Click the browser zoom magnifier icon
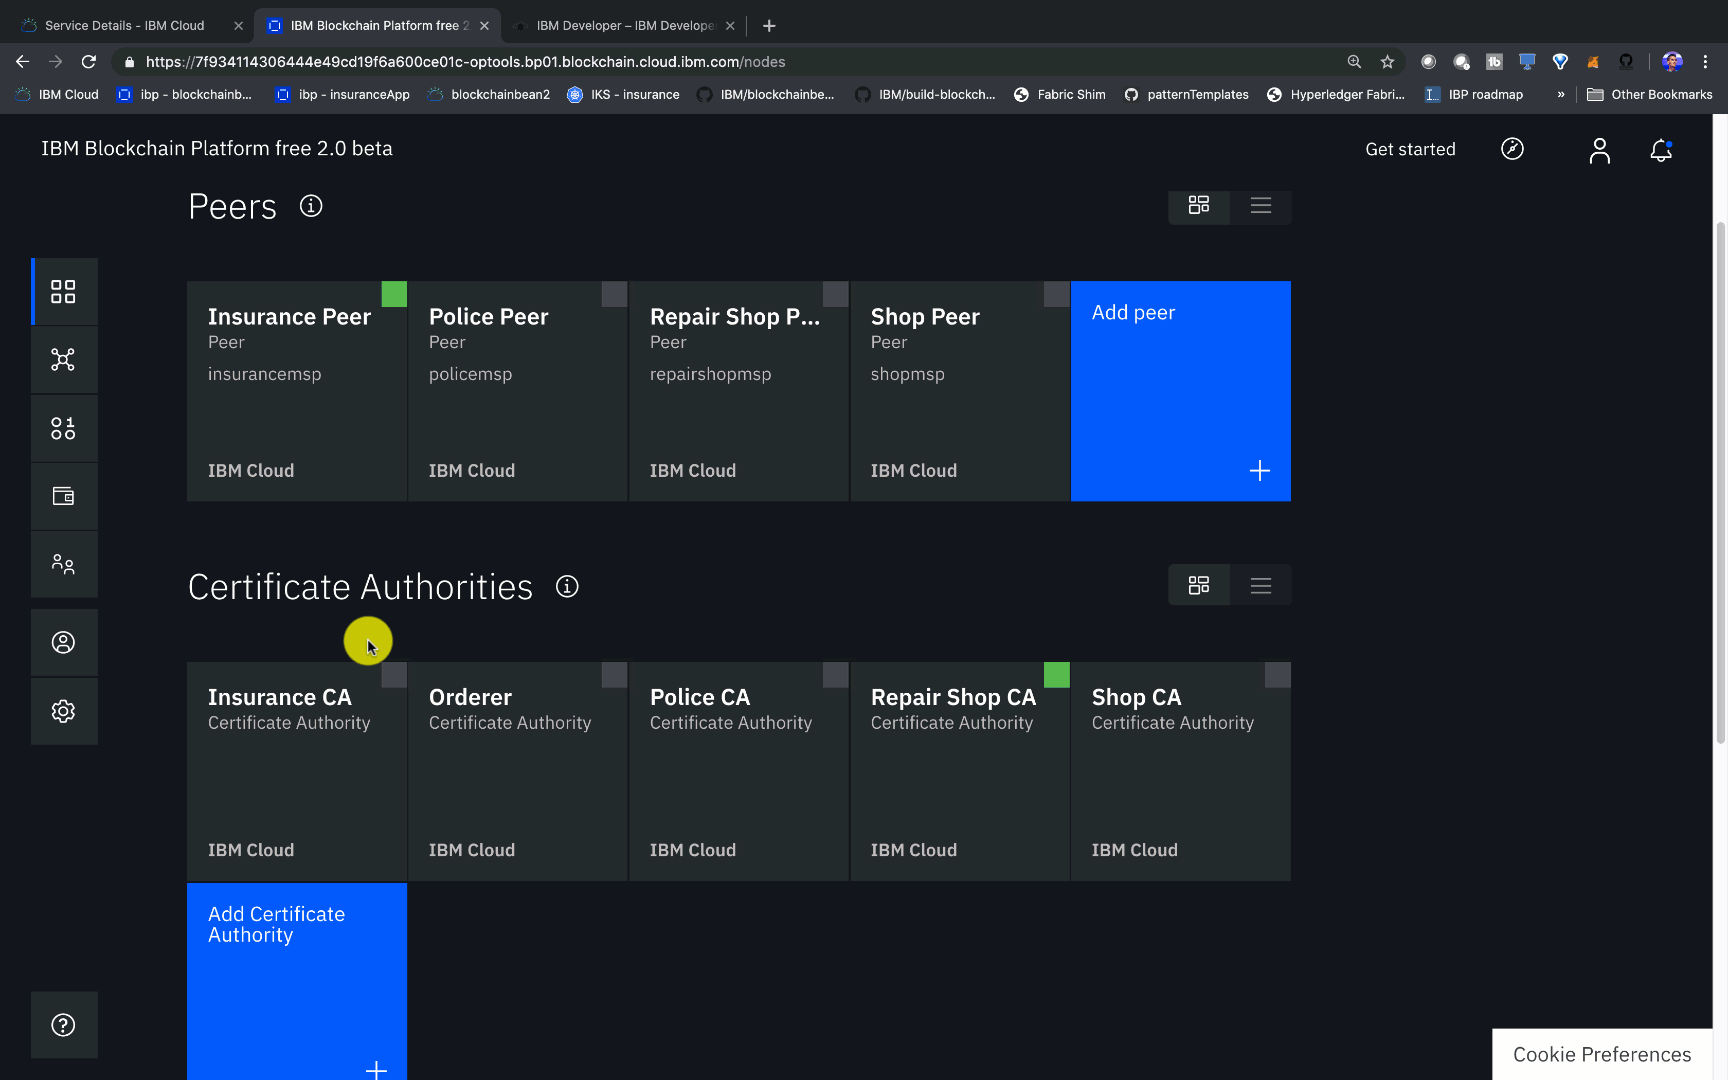This screenshot has width=1728, height=1080. 1354,62
